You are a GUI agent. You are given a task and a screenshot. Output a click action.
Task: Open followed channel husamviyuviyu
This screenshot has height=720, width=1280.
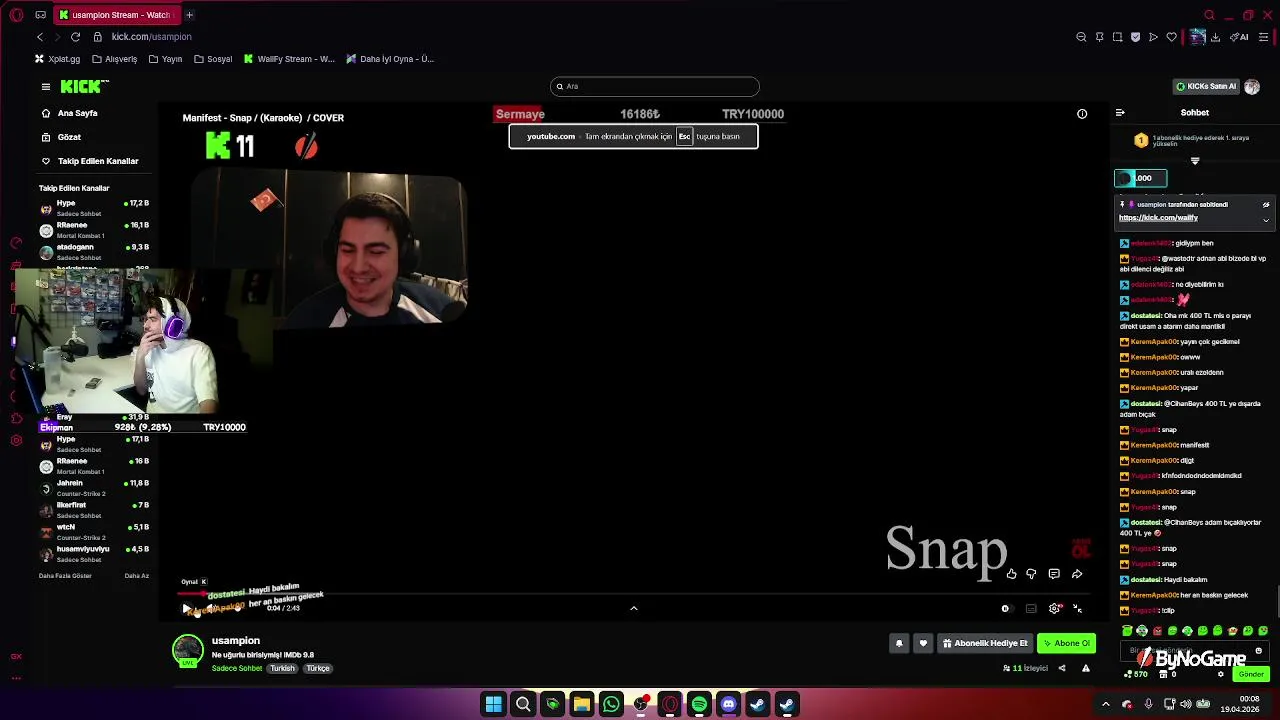(x=95, y=554)
